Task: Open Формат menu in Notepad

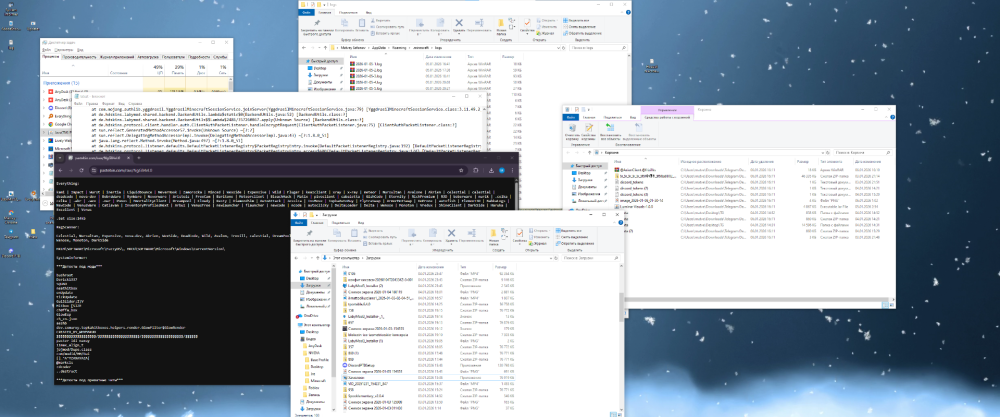Action: (x=108, y=103)
